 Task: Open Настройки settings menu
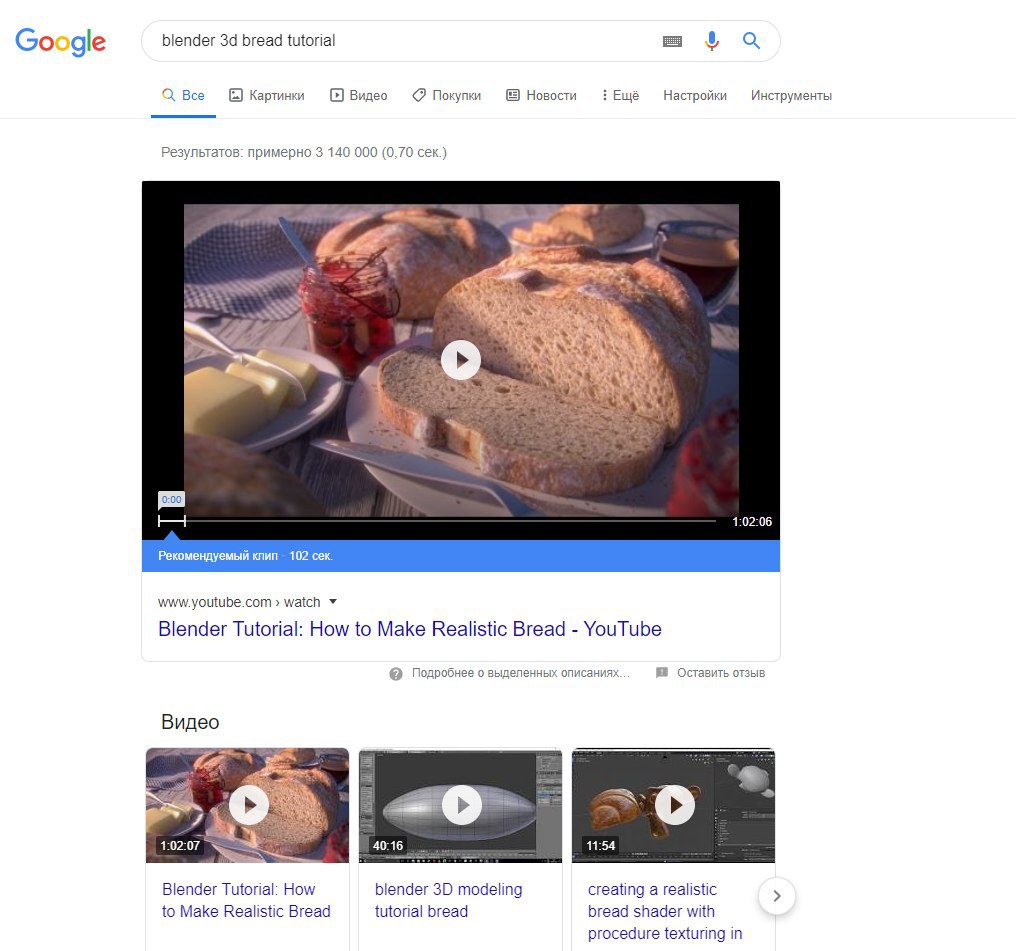click(x=695, y=95)
